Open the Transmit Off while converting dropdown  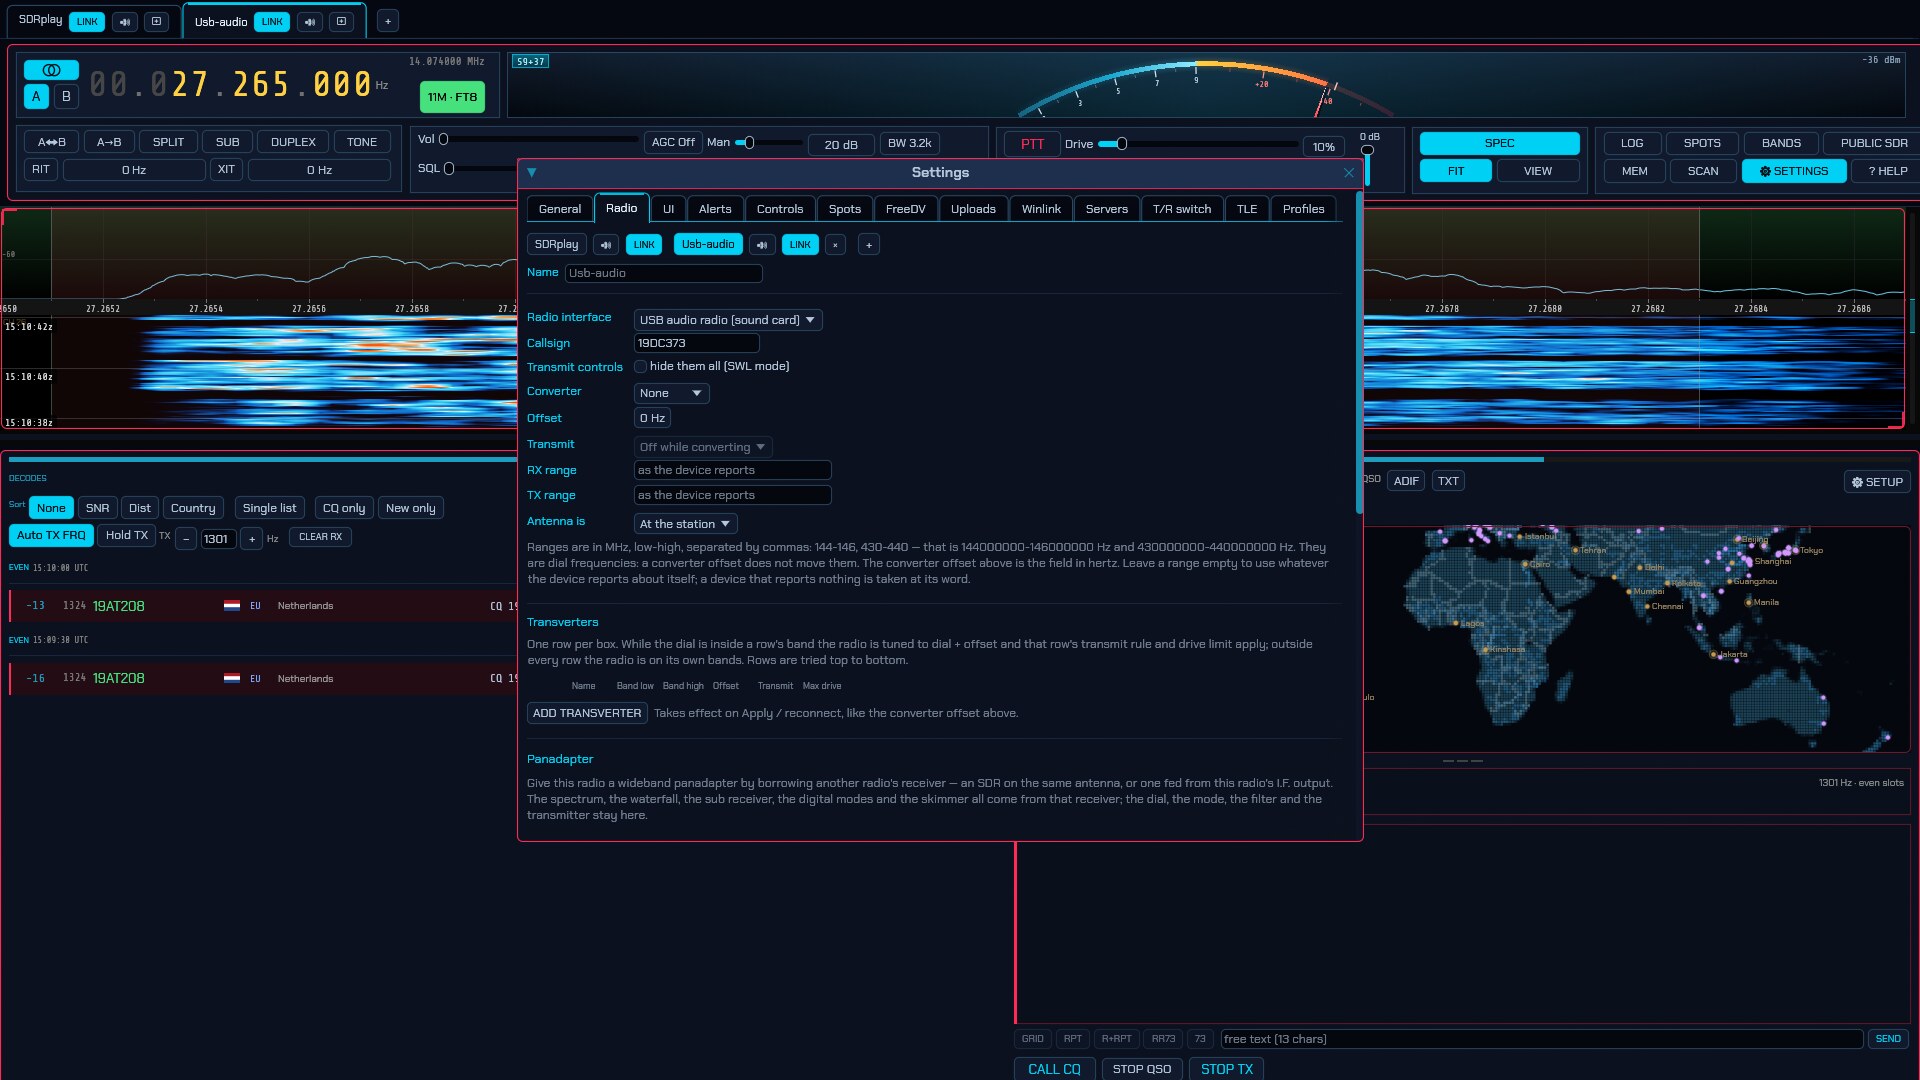coord(703,447)
